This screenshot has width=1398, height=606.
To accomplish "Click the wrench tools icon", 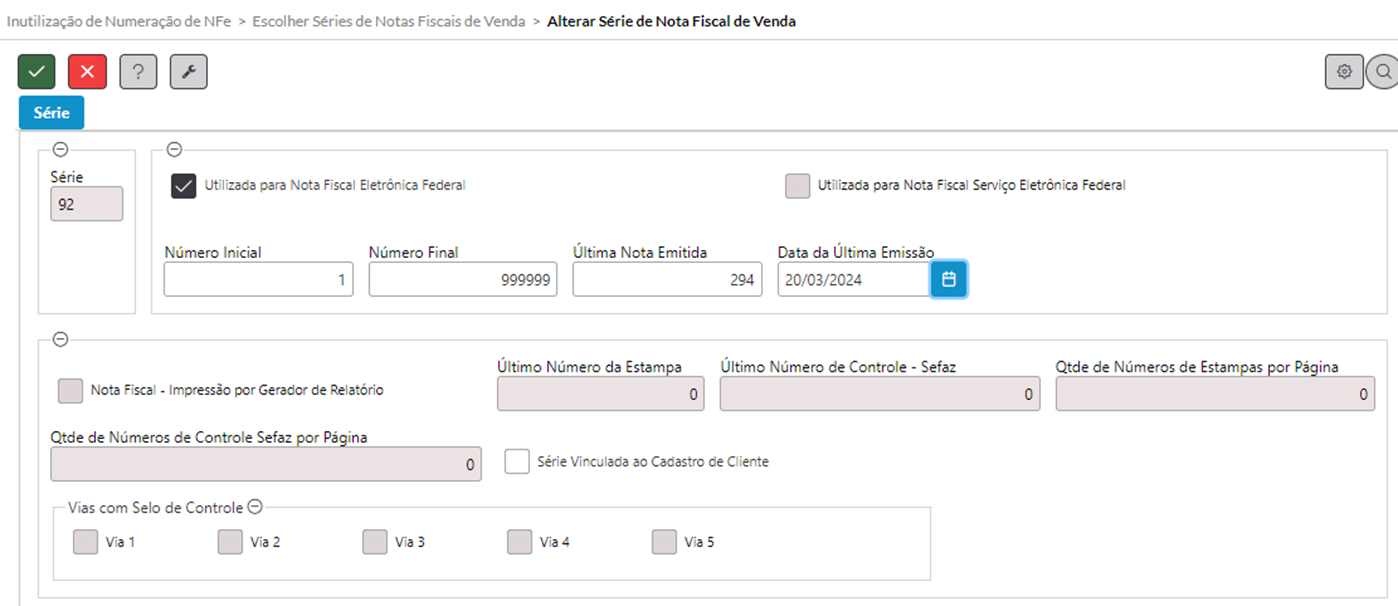I will tap(188, 71).
